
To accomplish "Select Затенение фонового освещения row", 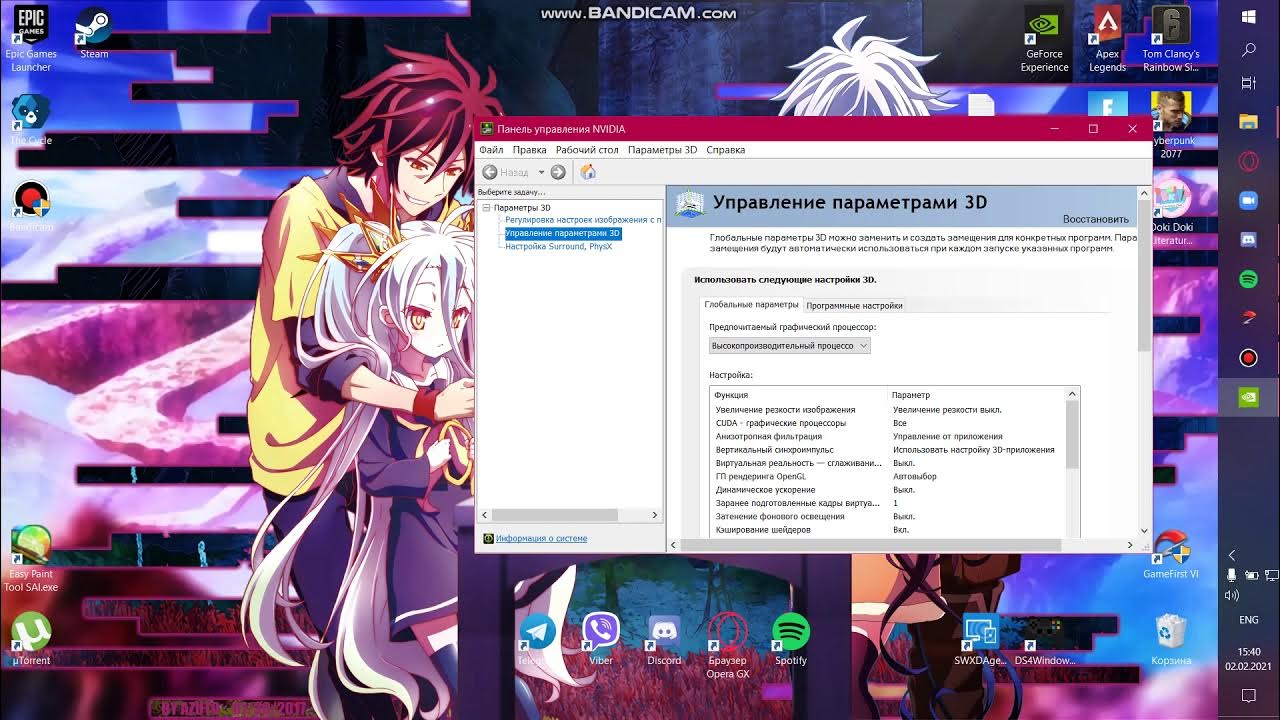I will (x=887, y=517).
